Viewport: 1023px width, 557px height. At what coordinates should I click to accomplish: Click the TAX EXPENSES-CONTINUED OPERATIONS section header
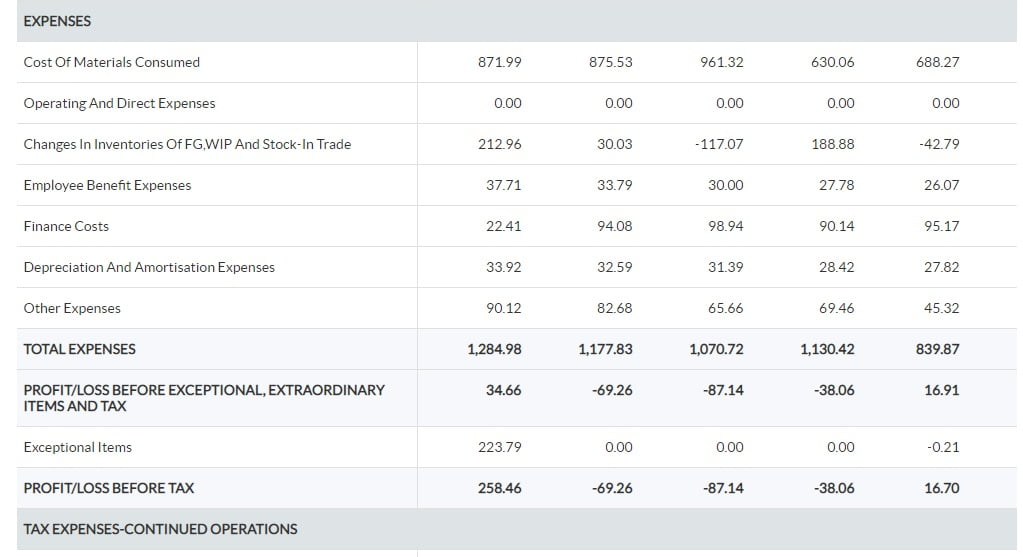[160, 529]
